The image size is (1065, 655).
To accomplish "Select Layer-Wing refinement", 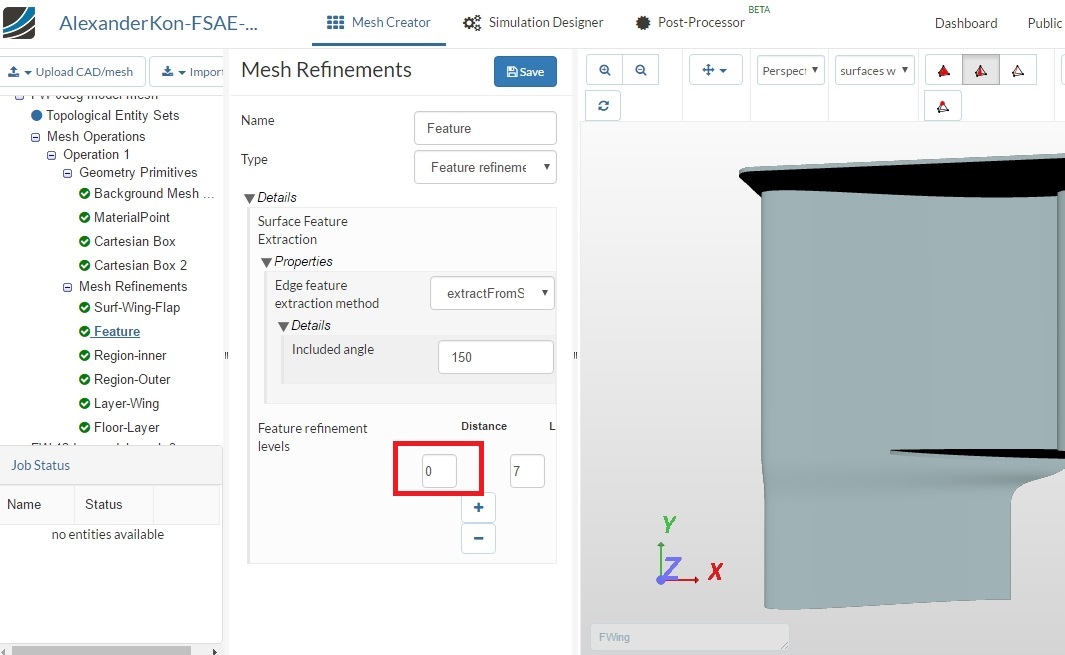I will pyautogui.click(x=126, y=404).
